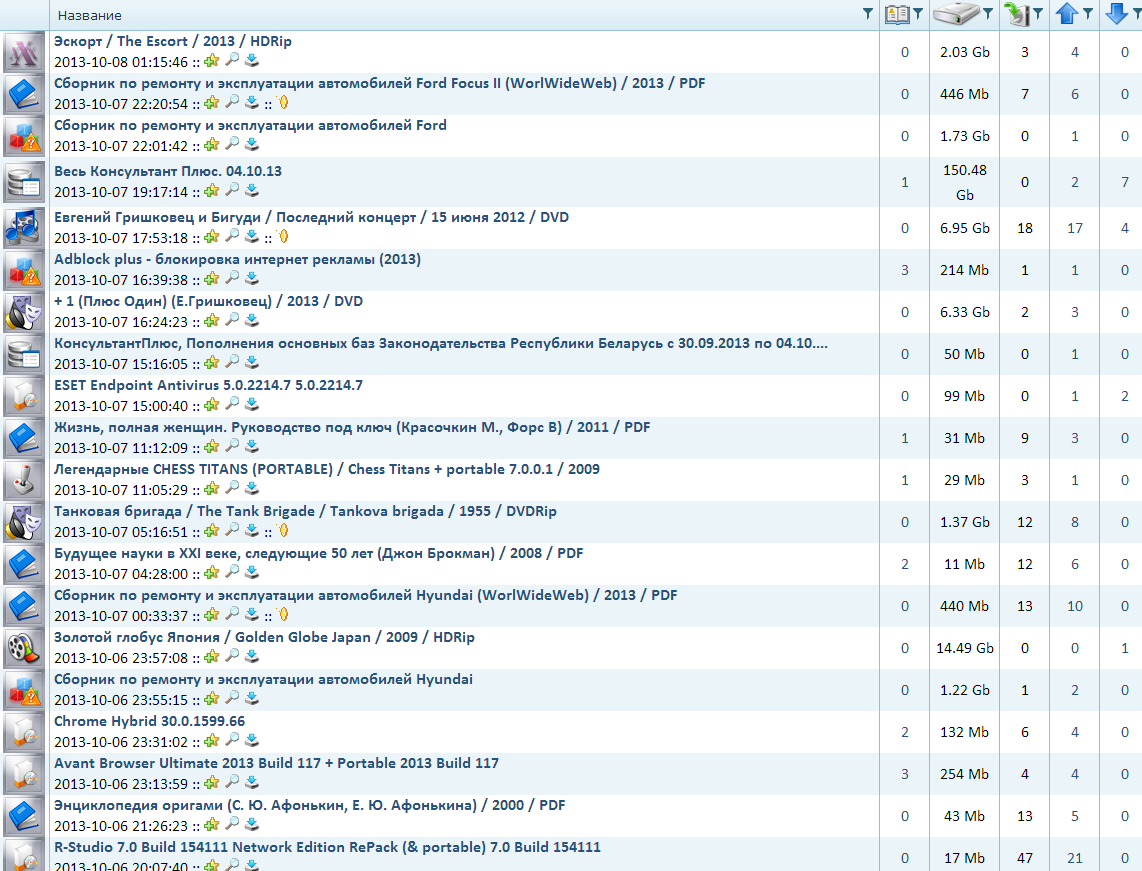Image resolution: width=1142 pixels, height=871 pixels.
Task: Open Chrome Hybrid 30.0.1599.66 link
Action: click(x=149, y=721)
